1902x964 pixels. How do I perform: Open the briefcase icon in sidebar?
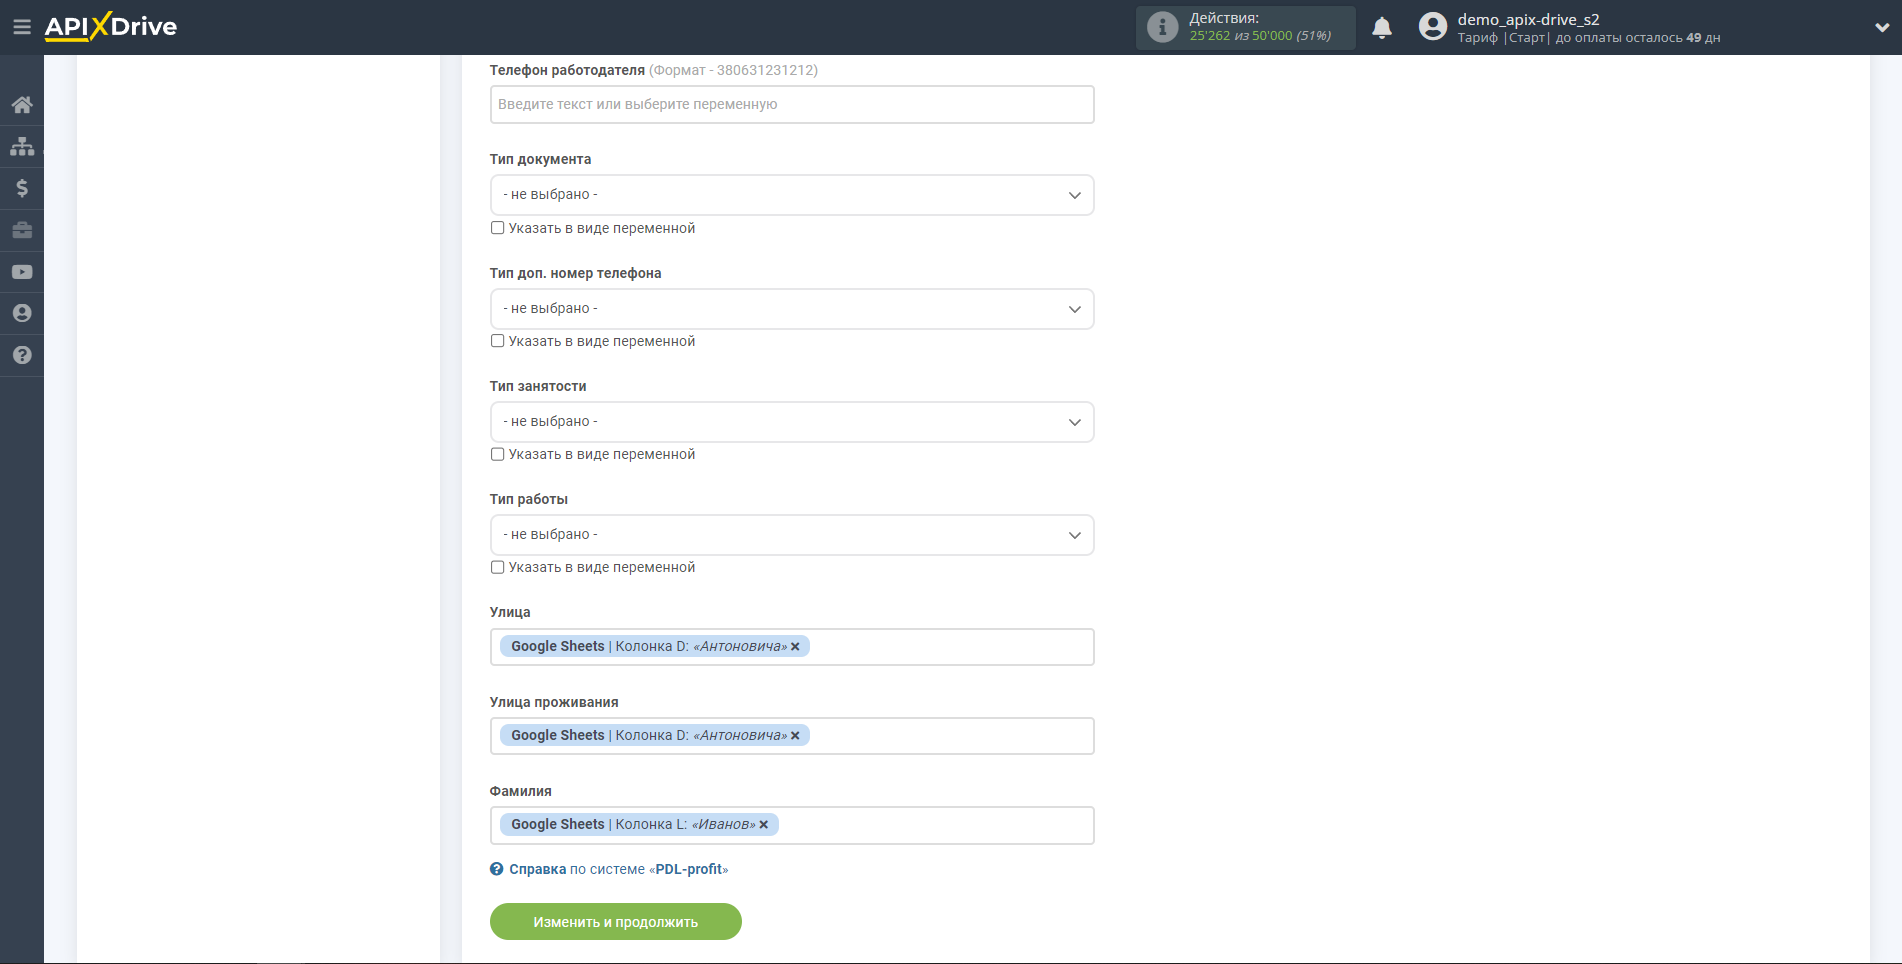coord(22,230)
